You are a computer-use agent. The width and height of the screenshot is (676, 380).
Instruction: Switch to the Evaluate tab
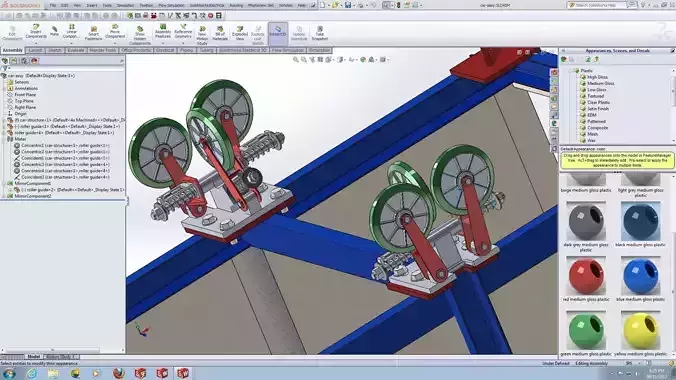point(75,50)
